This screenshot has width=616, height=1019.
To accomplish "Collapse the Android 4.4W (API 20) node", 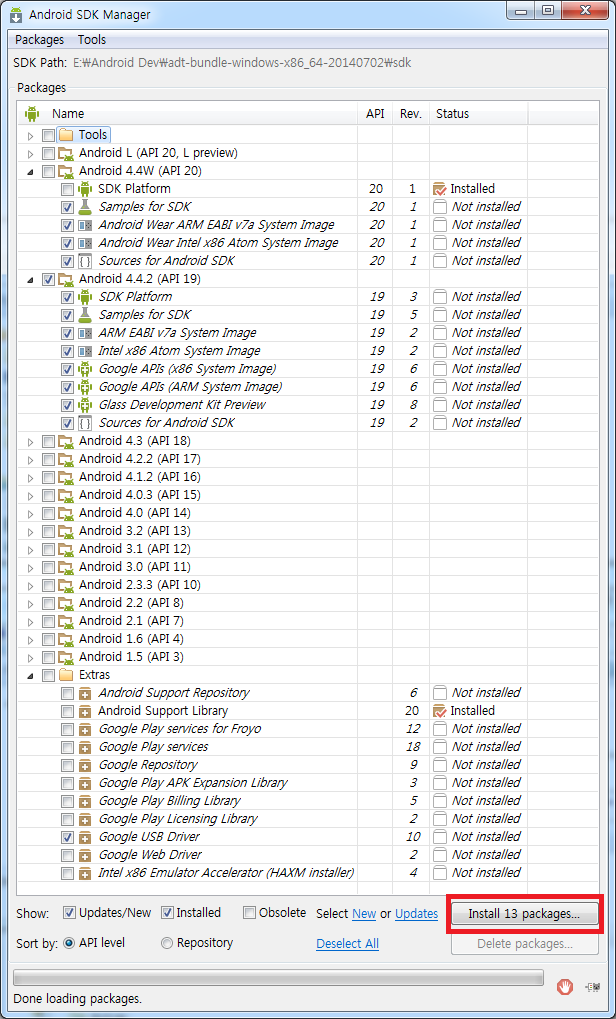I will point(30,172).
